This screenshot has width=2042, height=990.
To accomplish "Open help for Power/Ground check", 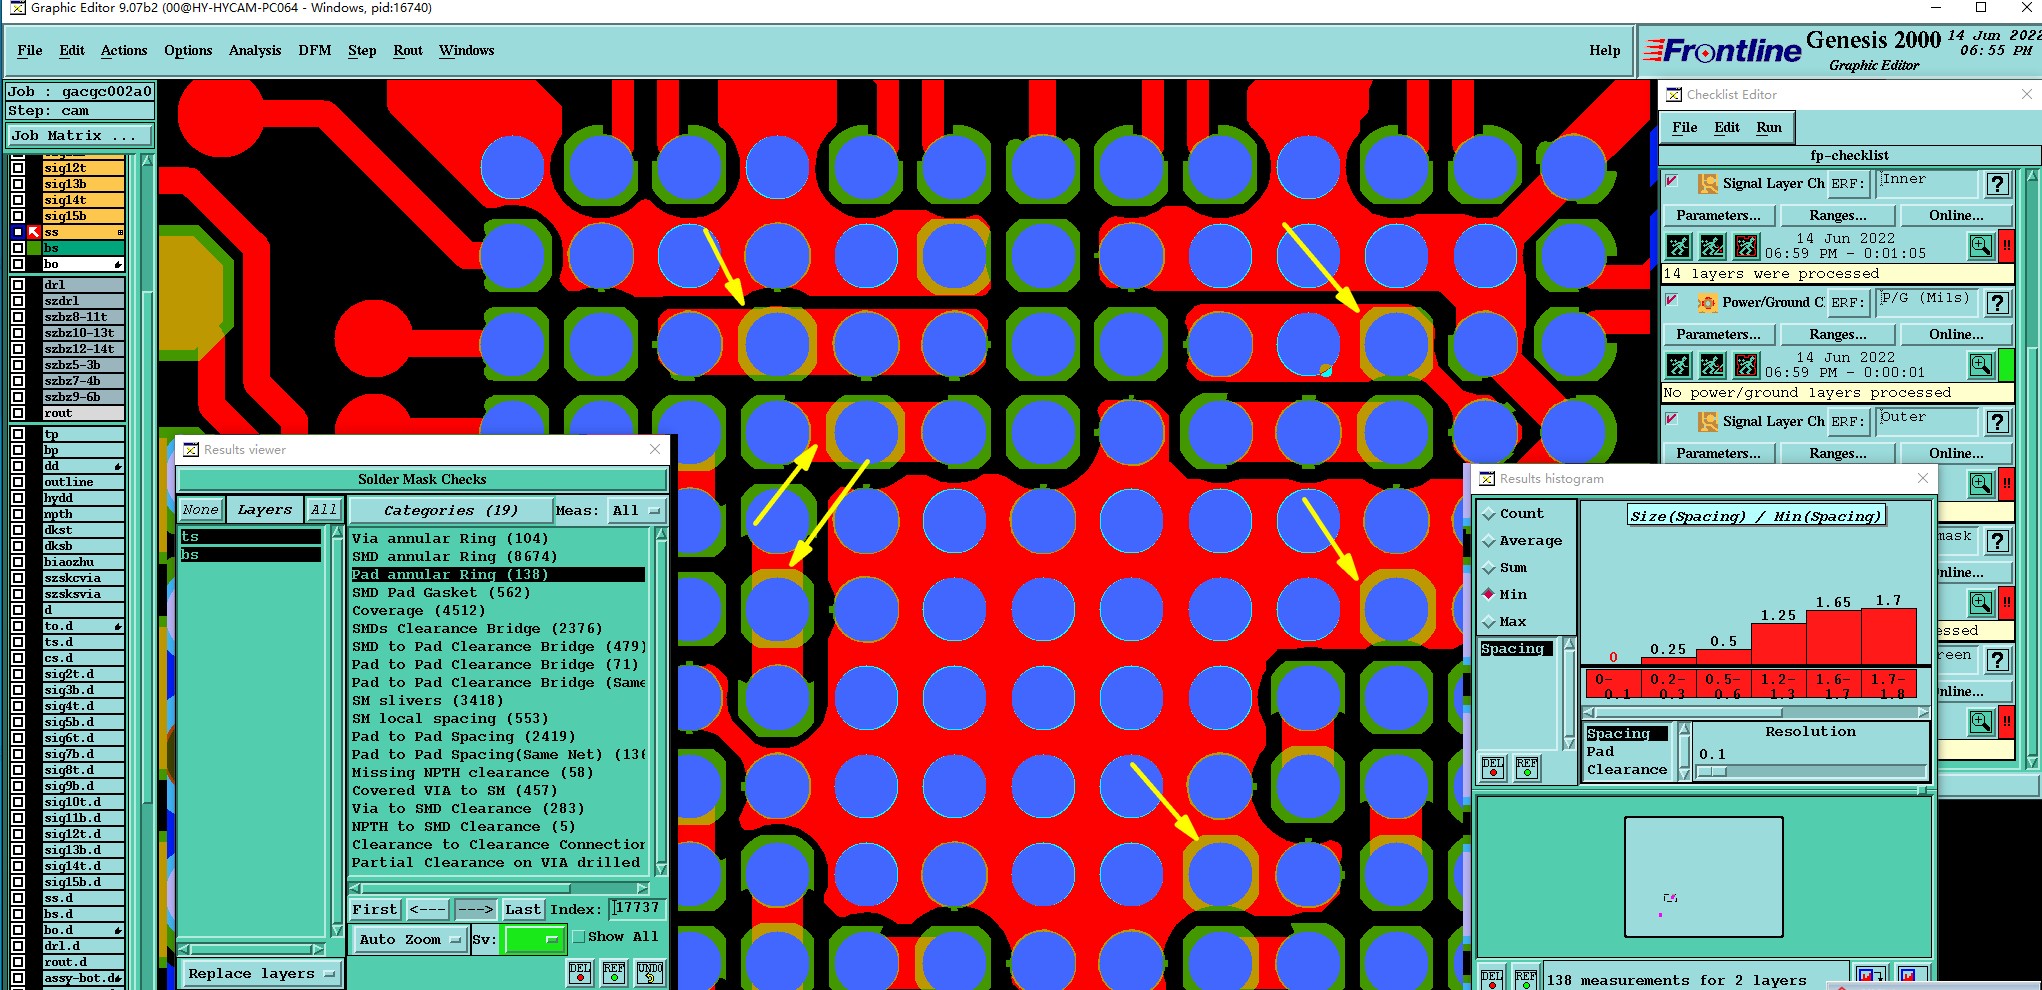I will tap(1998, 303).
